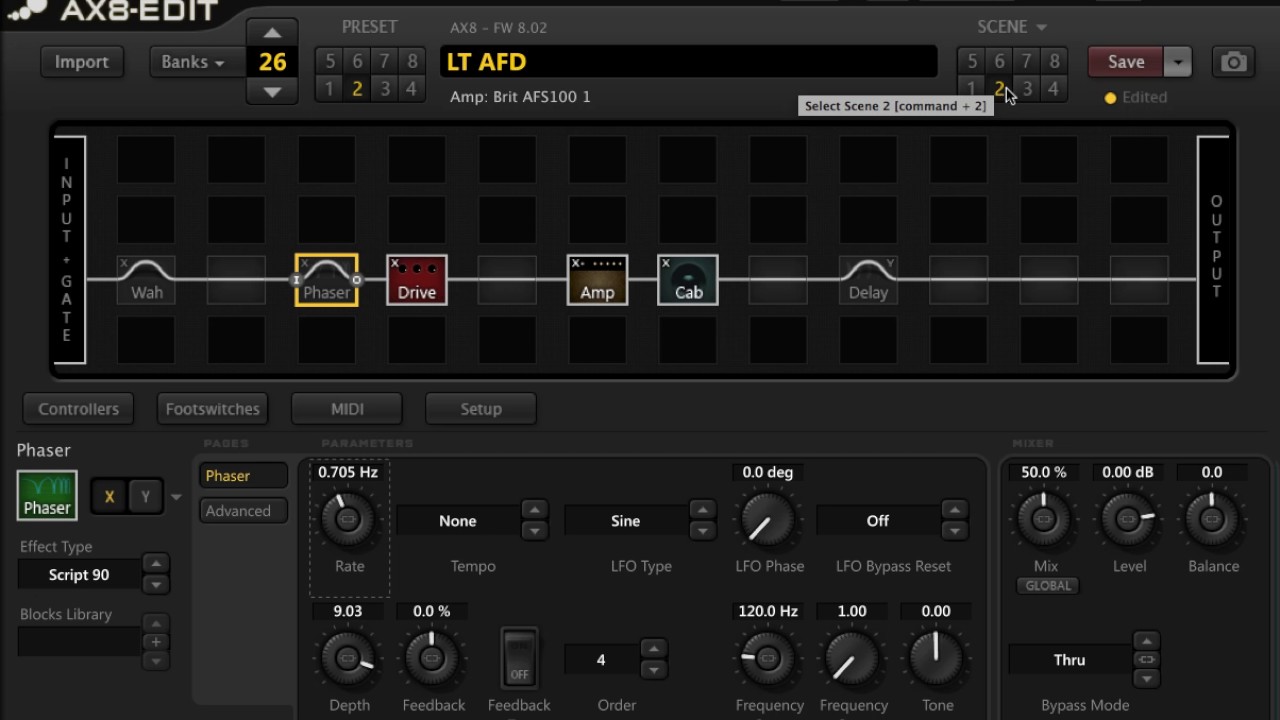Open the LFO Type Sine selector

tap(626, 521)
